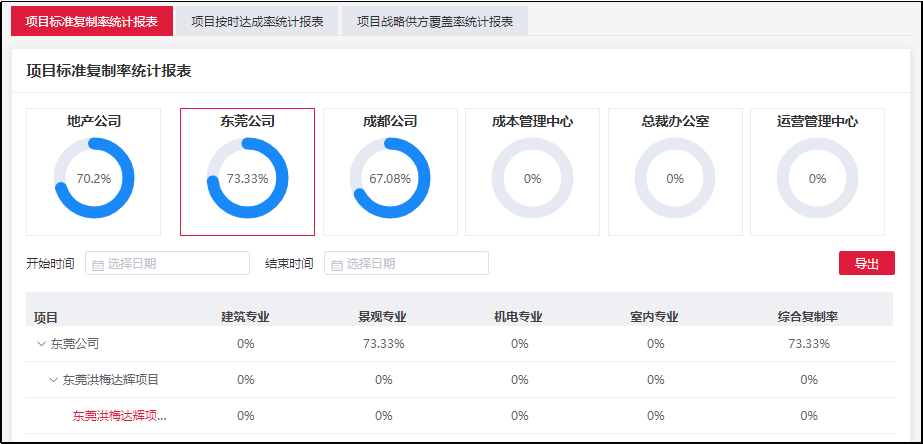Open the 开始时间 date picker
The width and height of the screenshot is (923, 444).
click(x=168, y=263)
